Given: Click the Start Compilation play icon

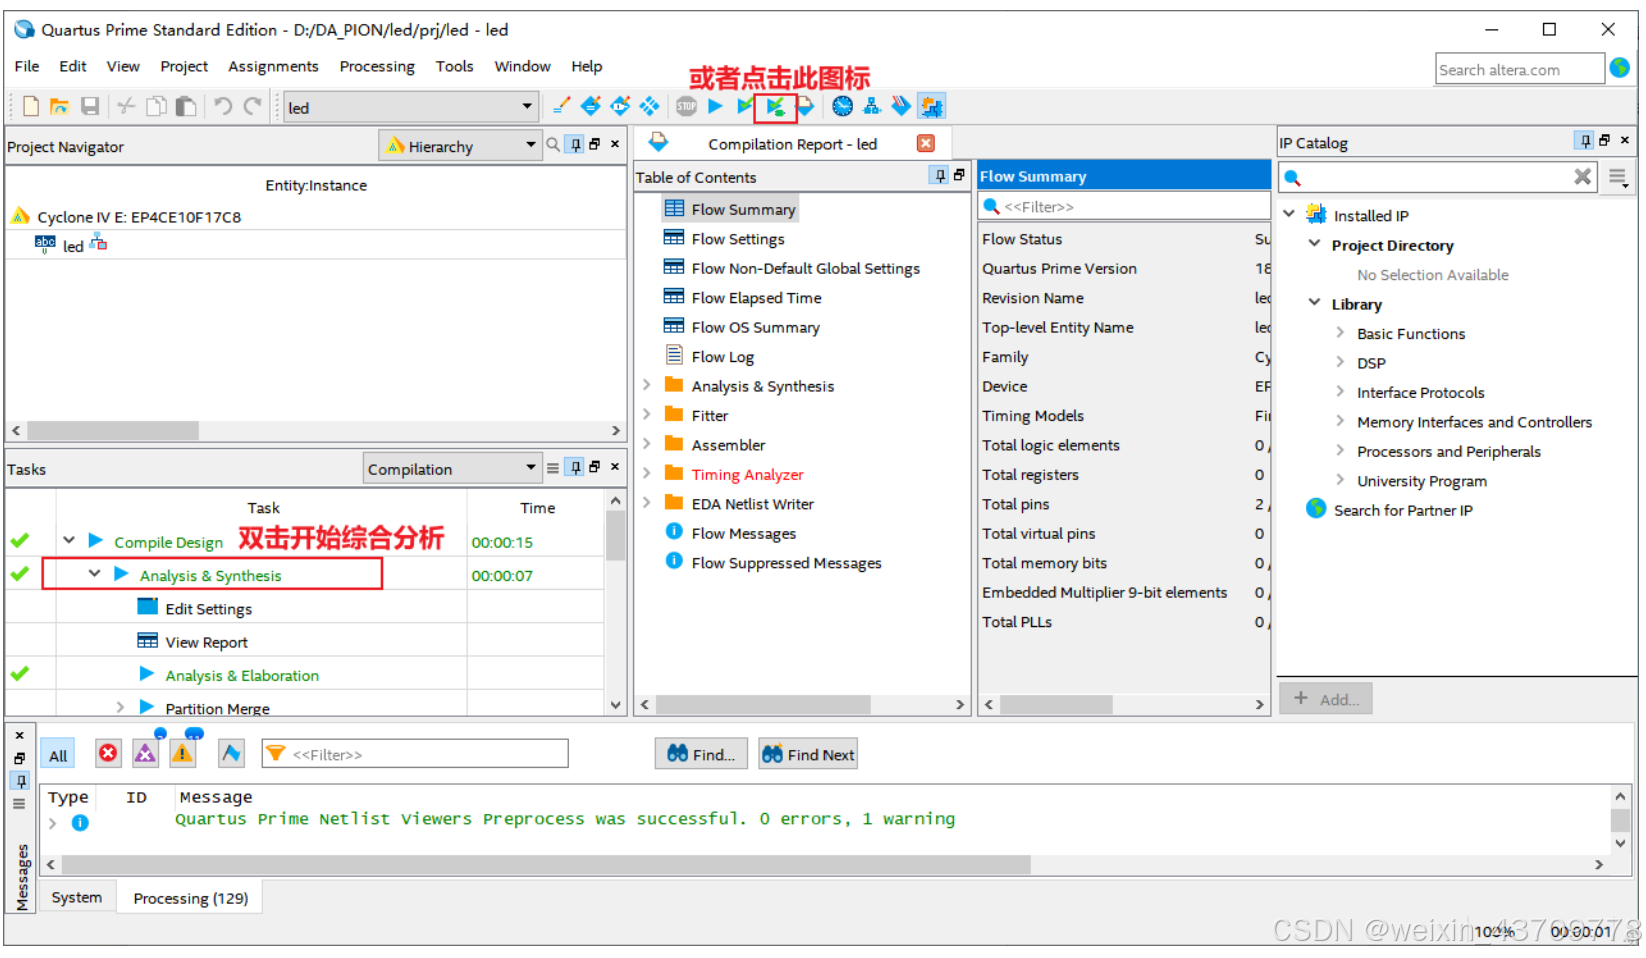Looking at the screenshot, I should (715, 105).
